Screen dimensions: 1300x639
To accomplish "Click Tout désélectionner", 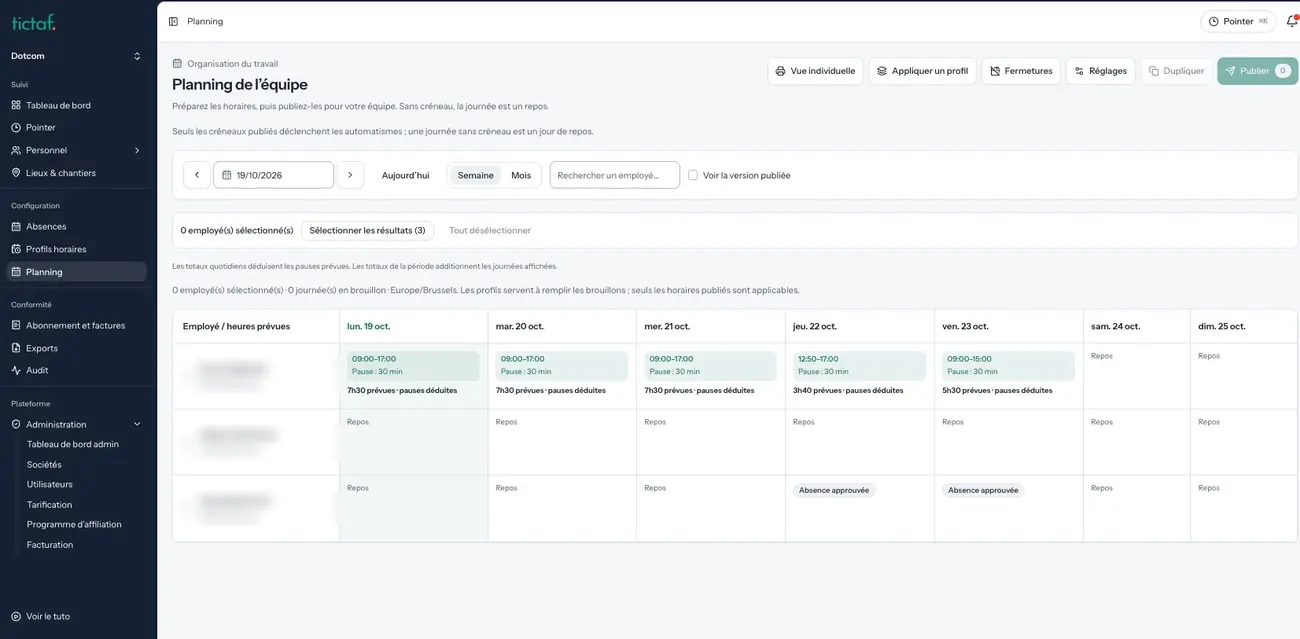I will coord(490,230).
